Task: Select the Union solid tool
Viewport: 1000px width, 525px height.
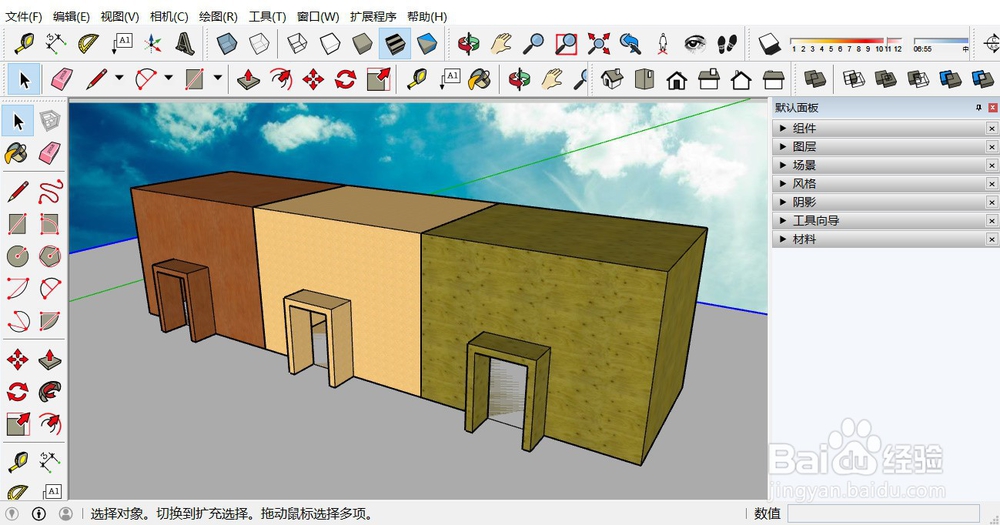Action: point(885,79)
